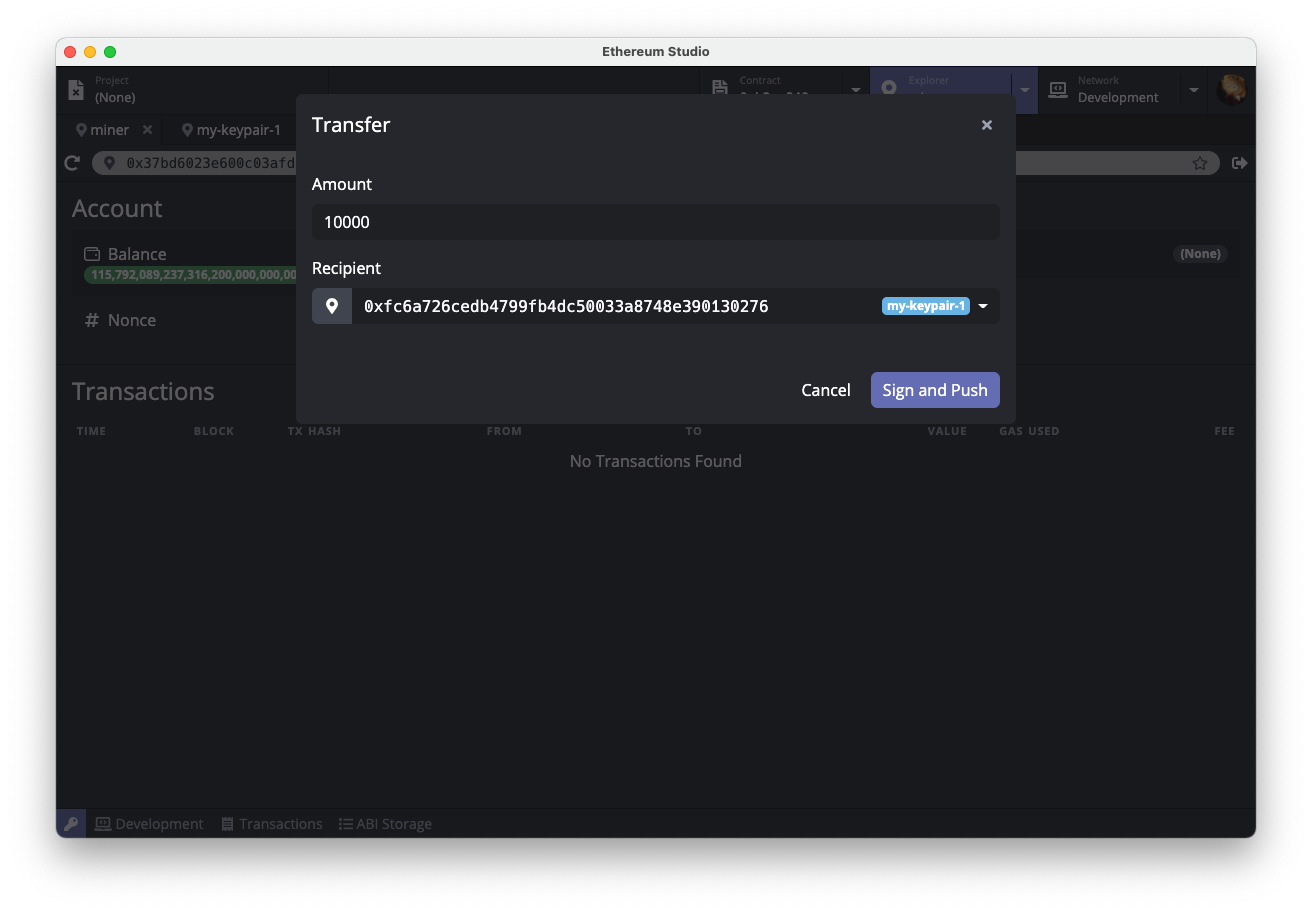The width and height of the screenshot is (1312, 912).
Task: Click the TIME column header
Action: tap(91, 431)
